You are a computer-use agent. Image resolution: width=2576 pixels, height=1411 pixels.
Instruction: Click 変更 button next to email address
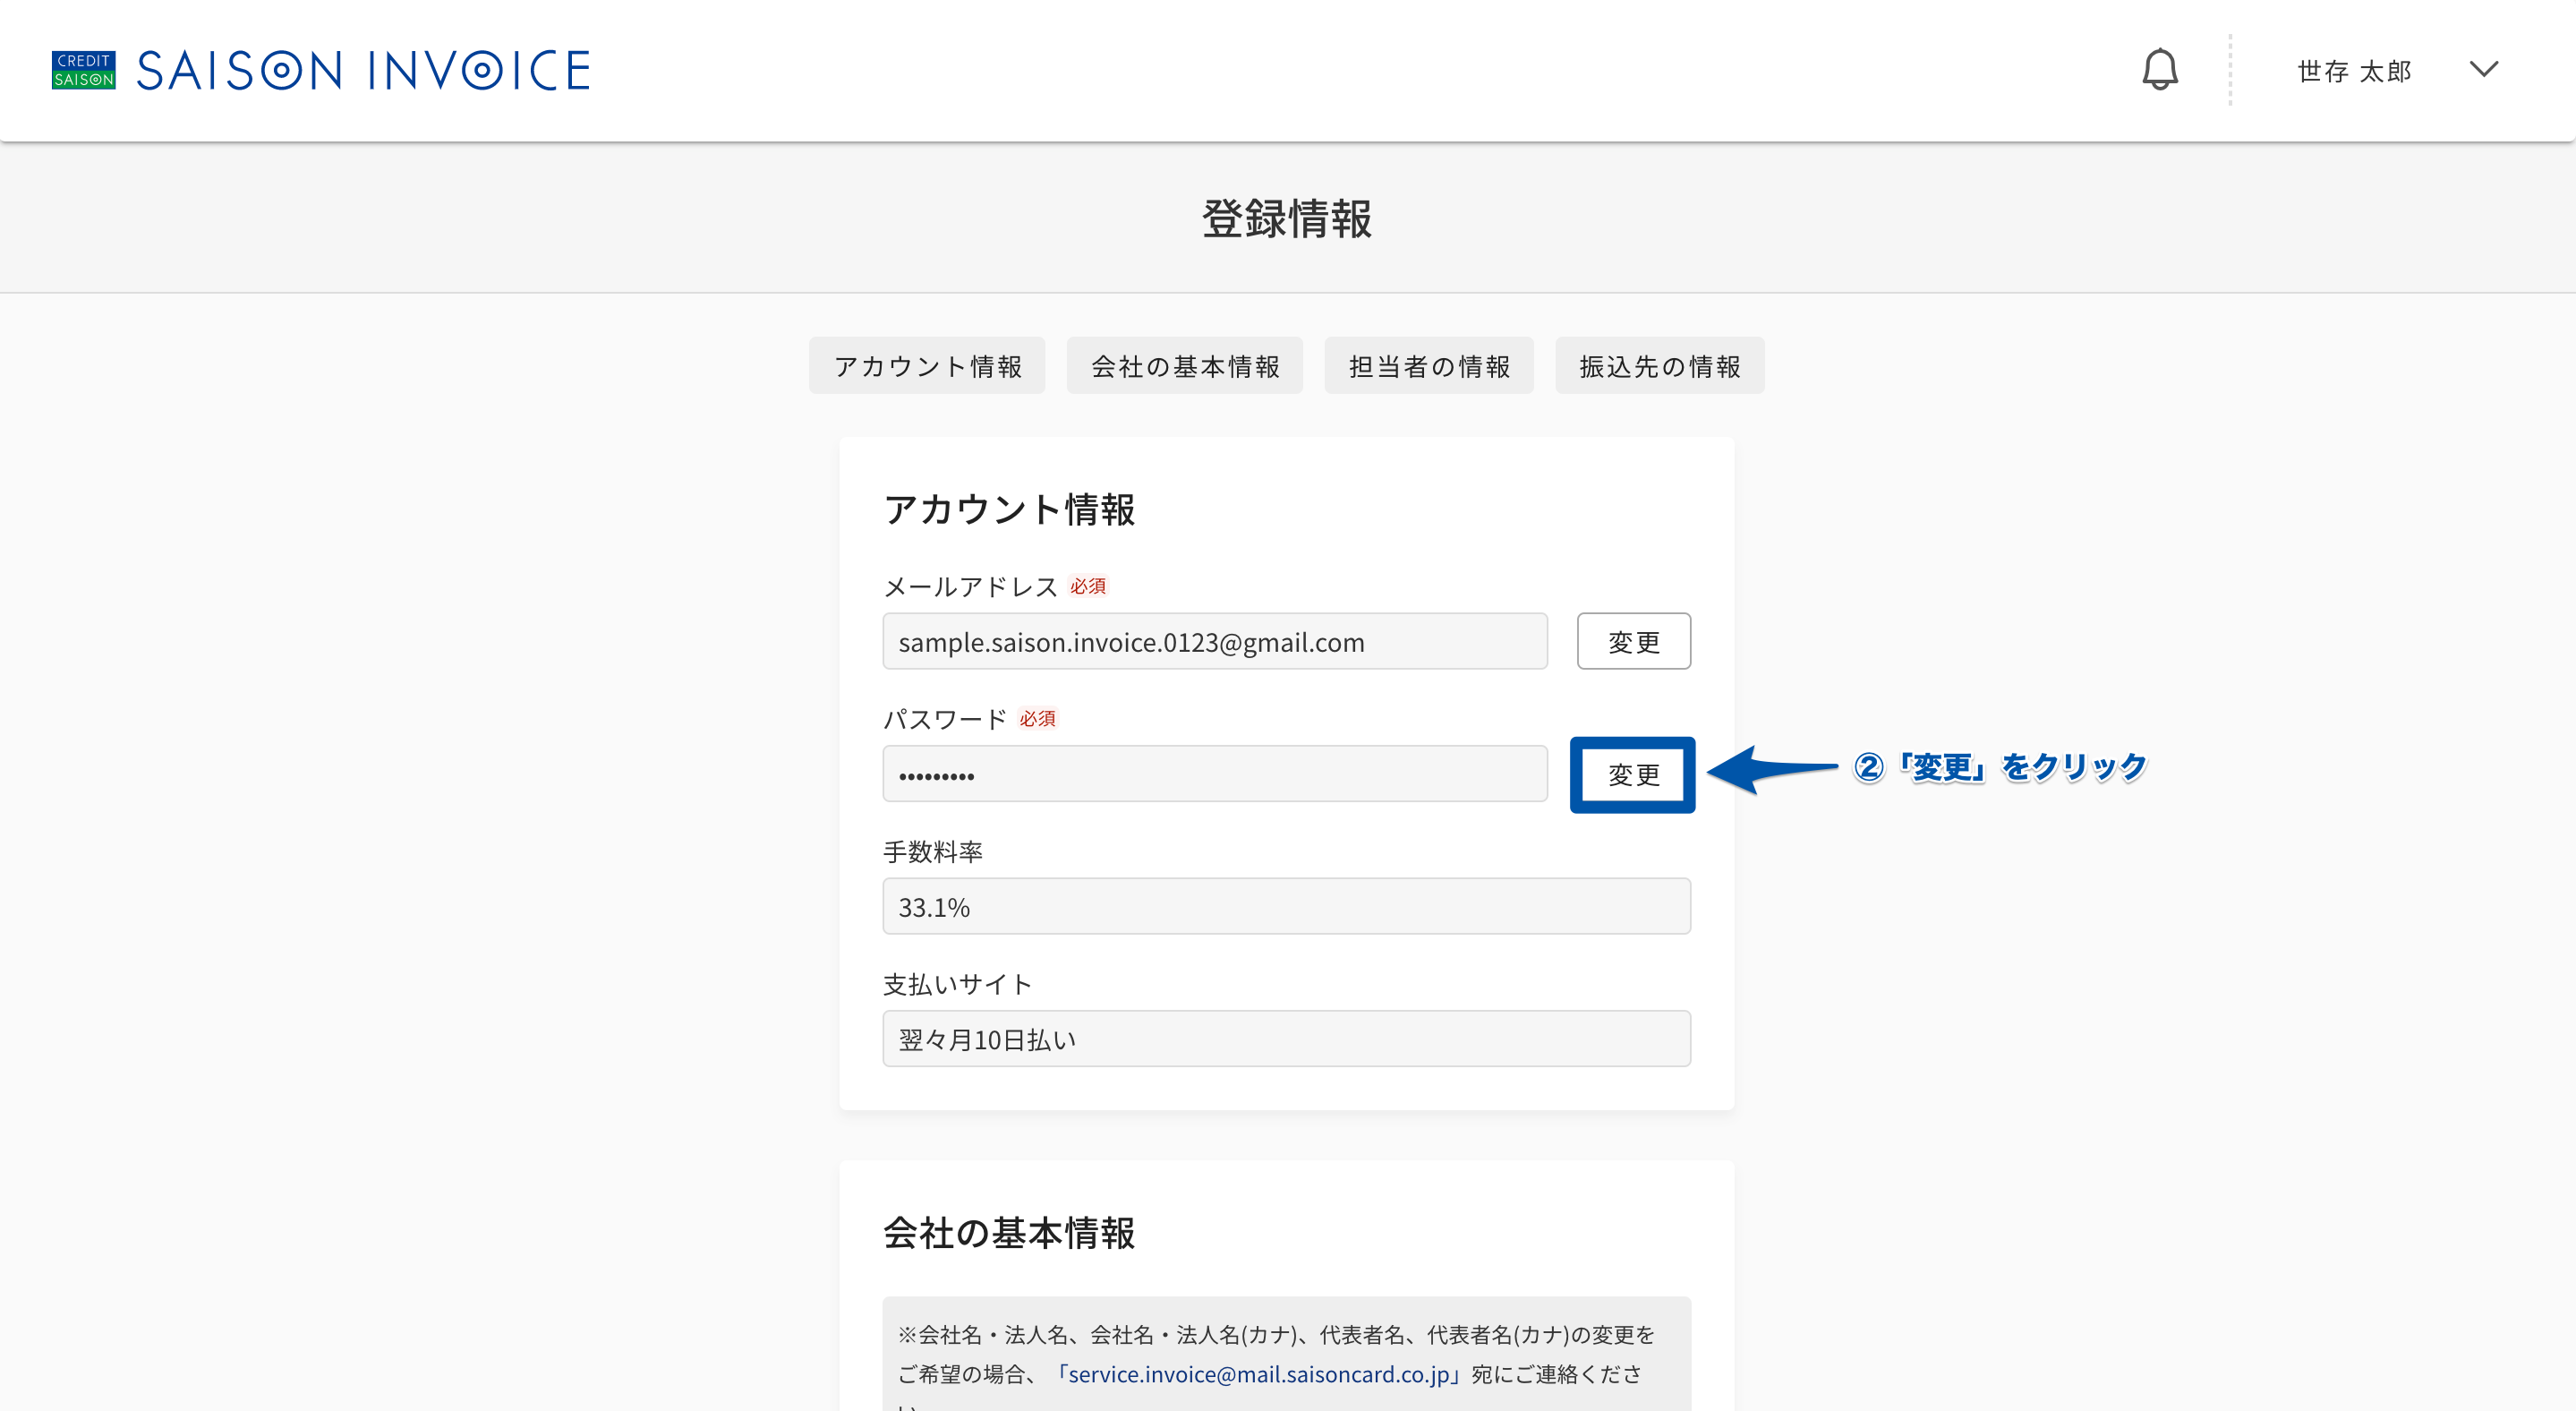1634,641
